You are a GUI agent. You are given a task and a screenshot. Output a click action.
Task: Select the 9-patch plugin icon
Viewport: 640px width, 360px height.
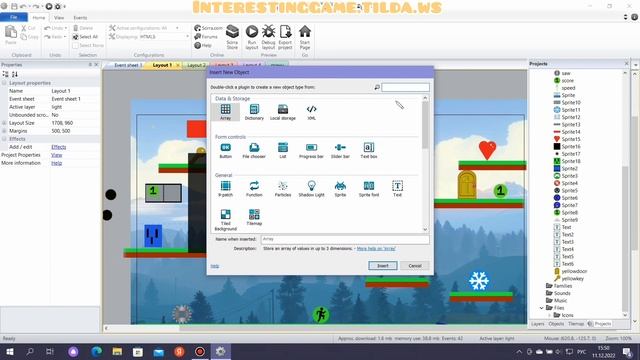225,189
